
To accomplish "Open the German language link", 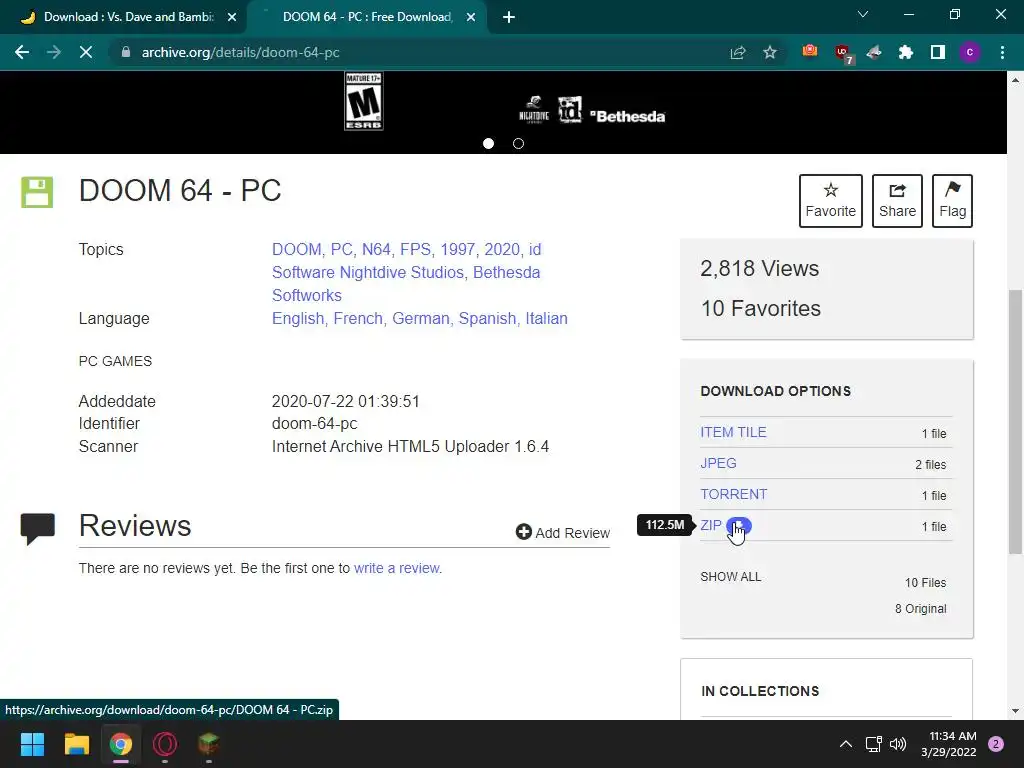I will [423, 319].
